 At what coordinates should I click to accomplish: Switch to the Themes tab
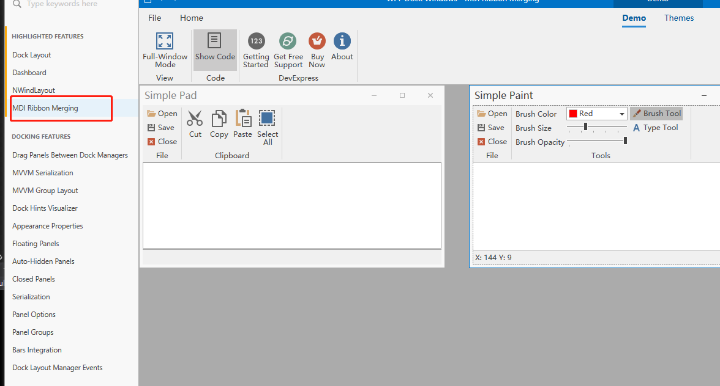679,18
